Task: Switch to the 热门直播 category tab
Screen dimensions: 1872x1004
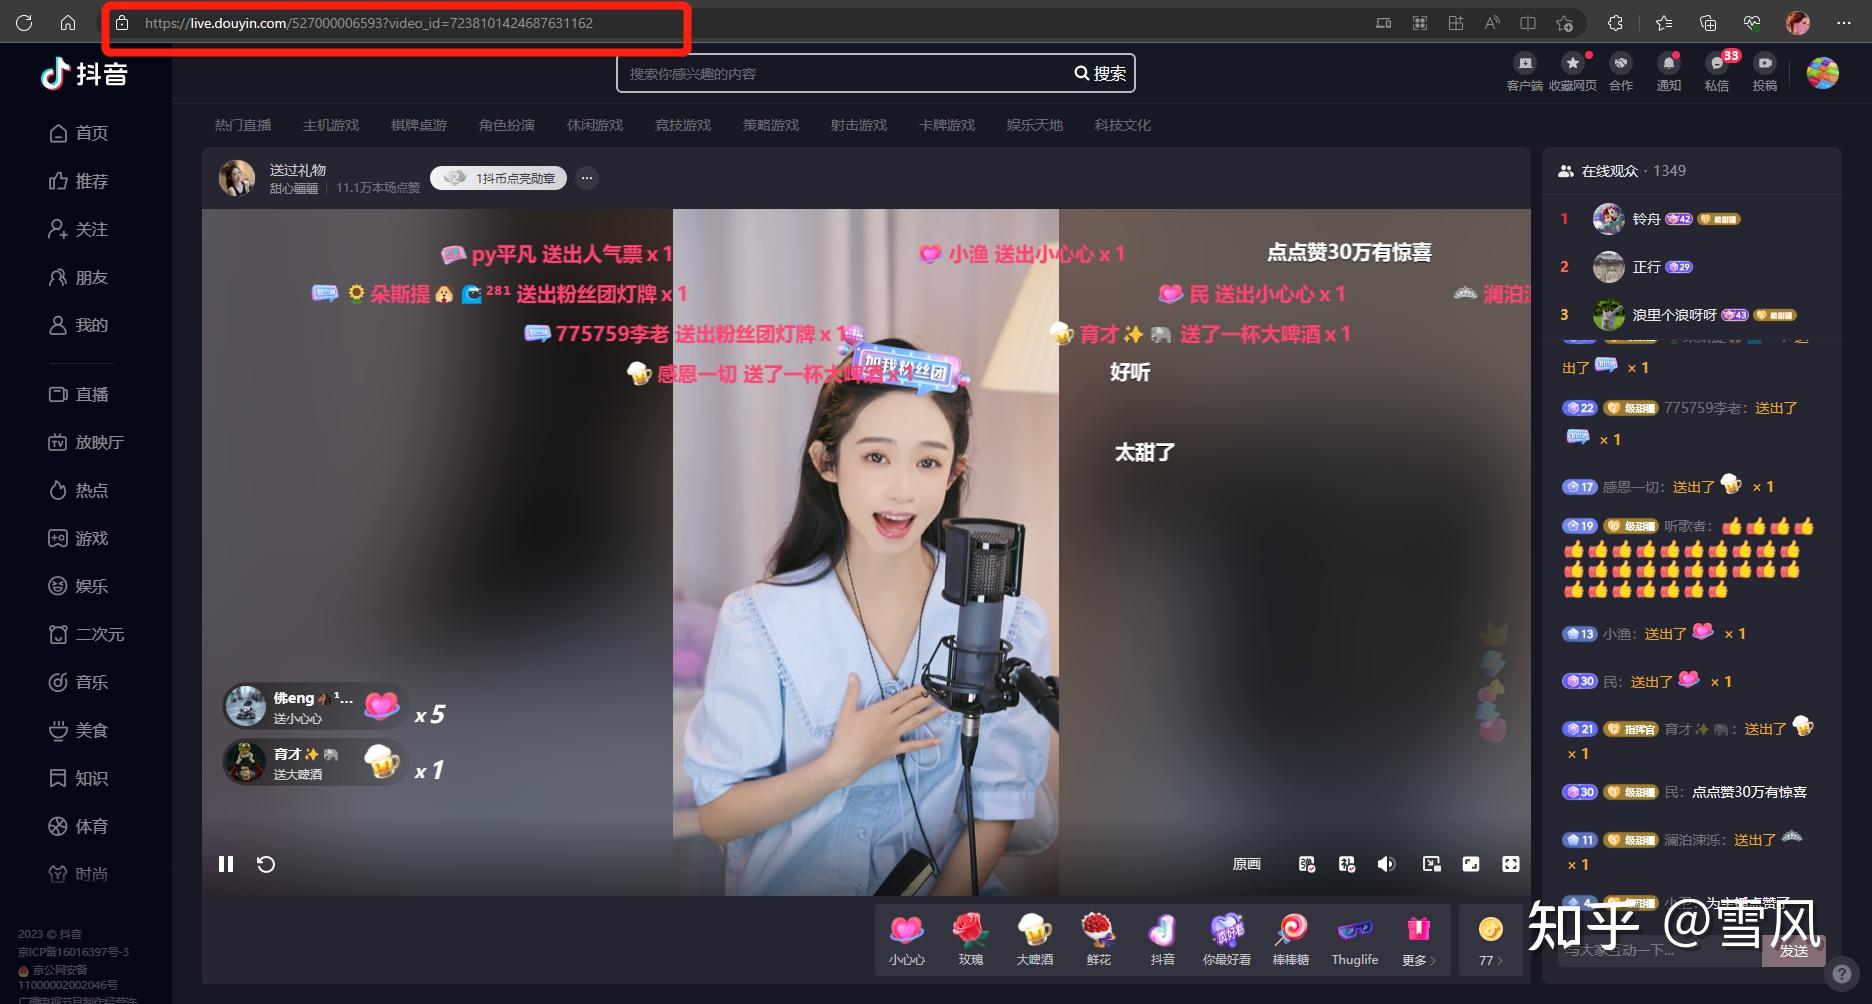Action: [242, 125]
